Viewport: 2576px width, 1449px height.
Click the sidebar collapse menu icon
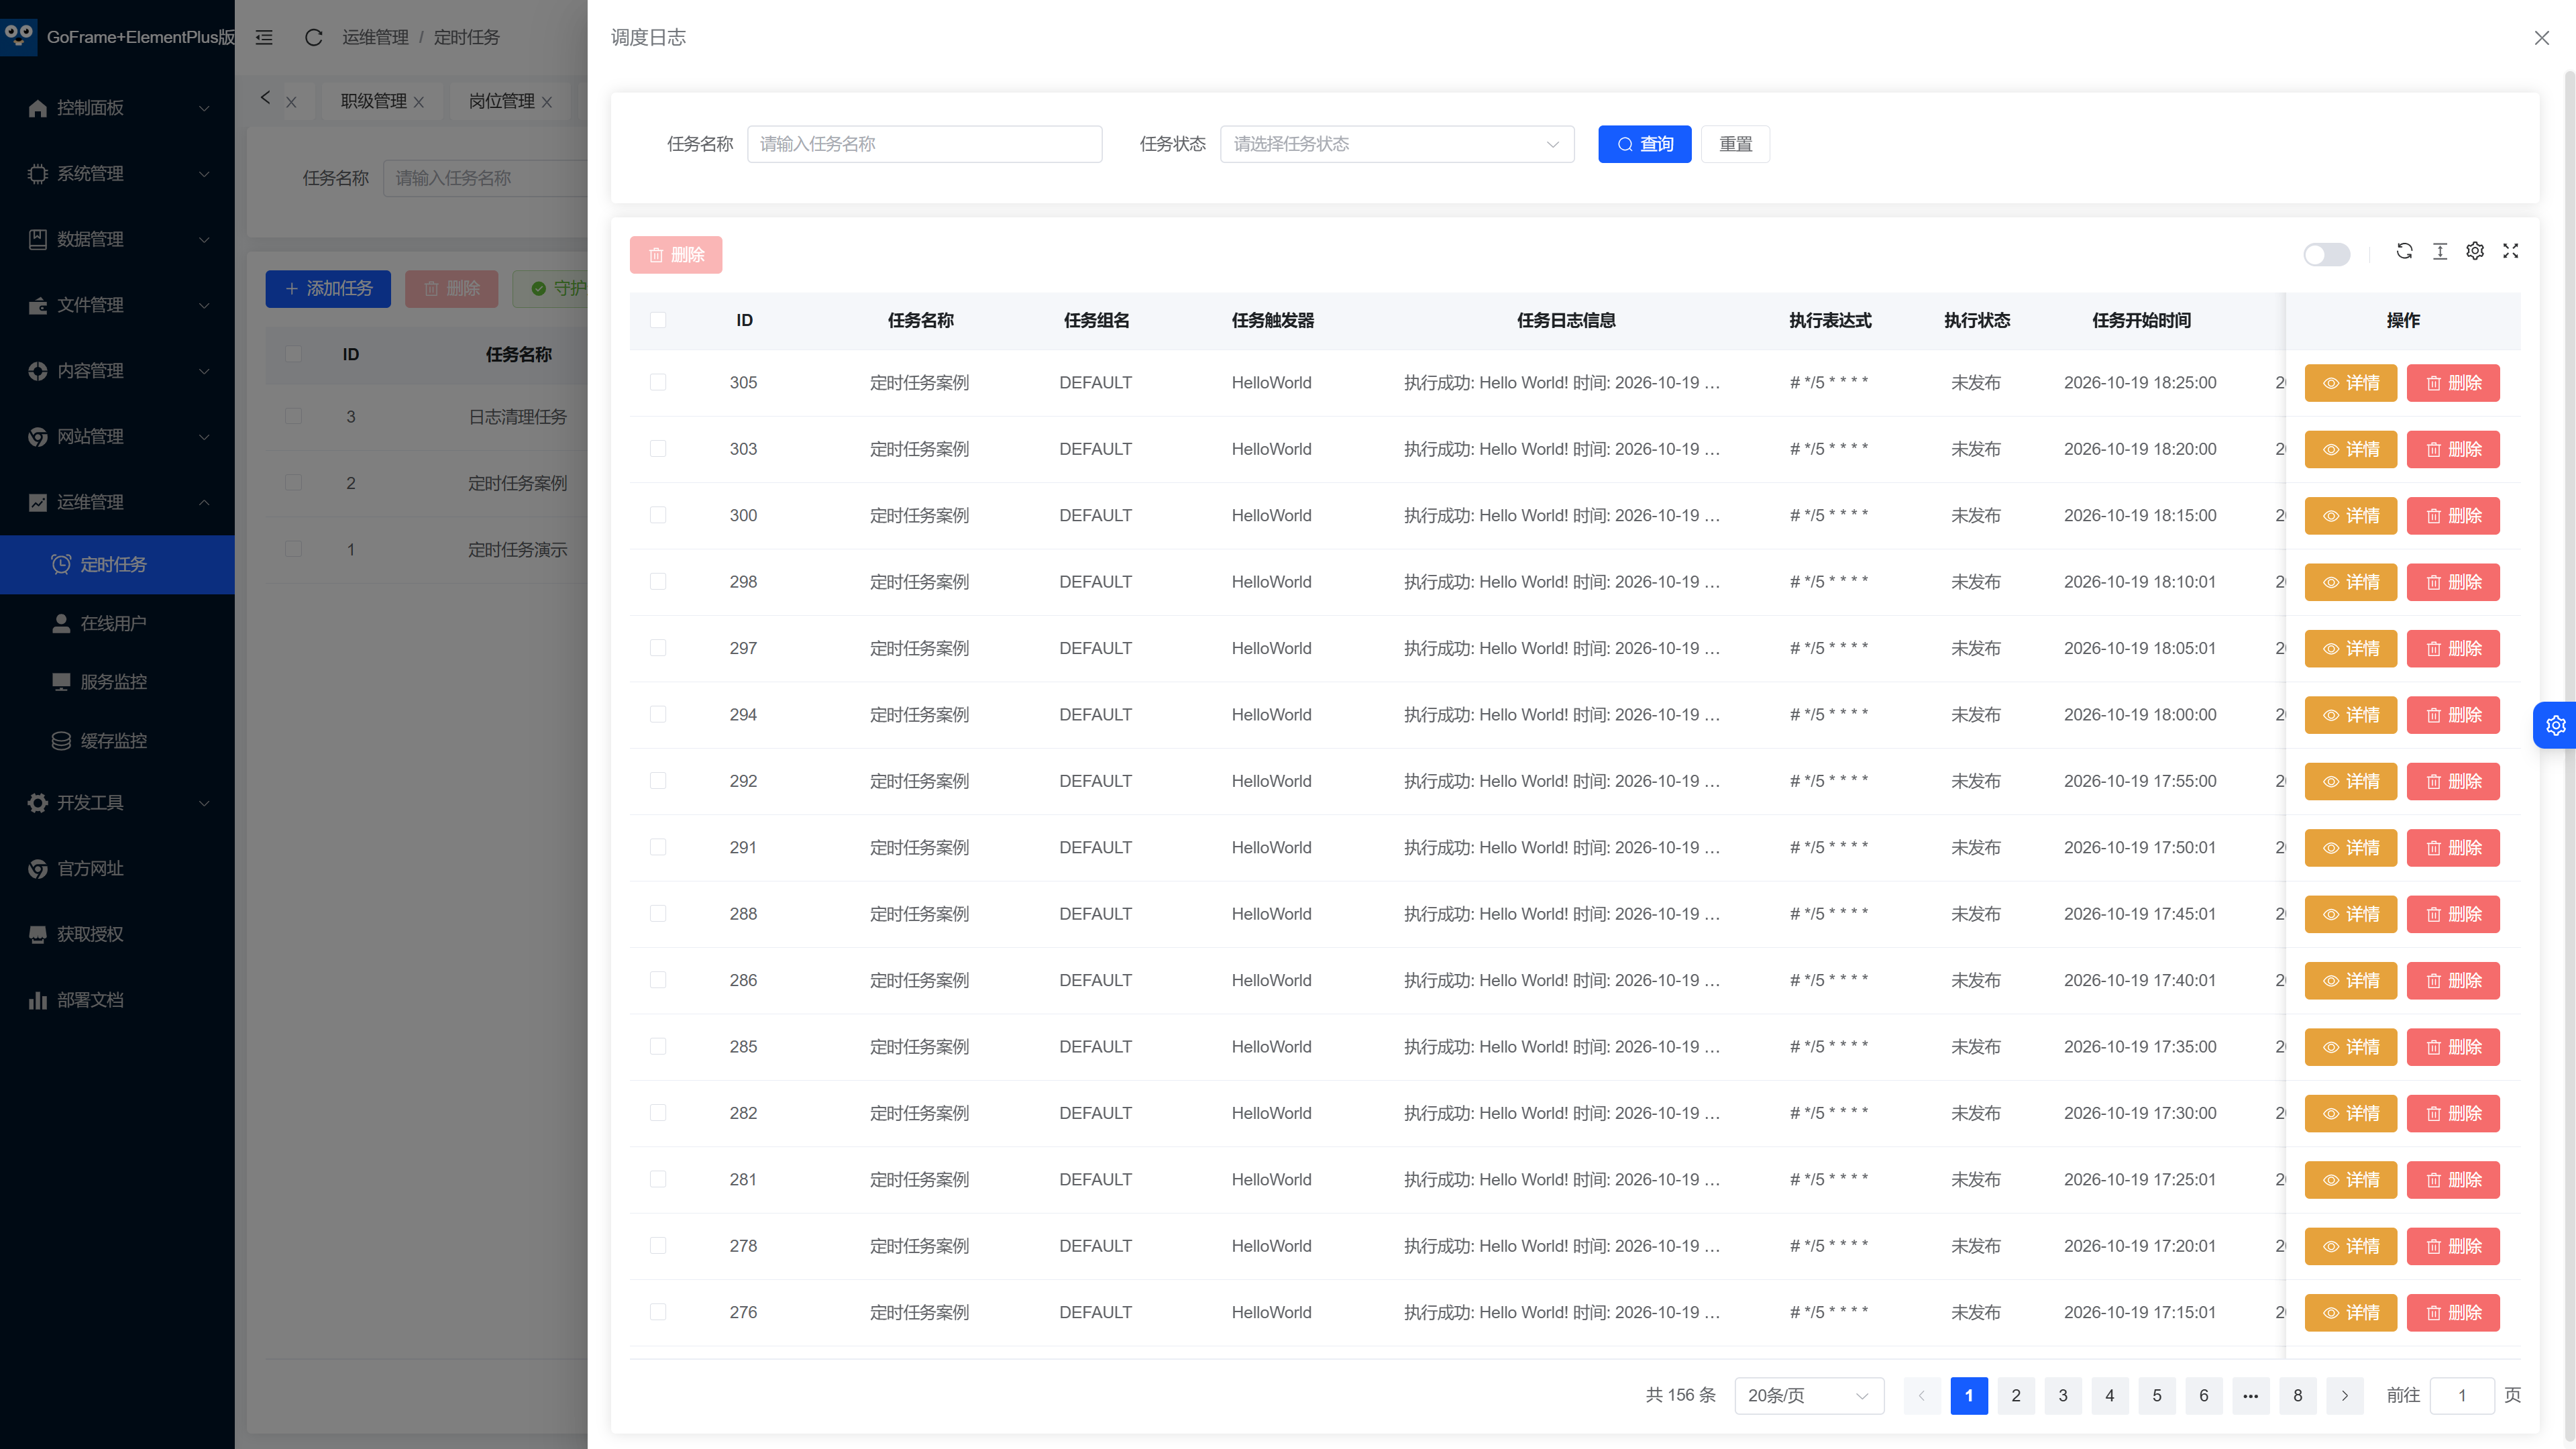[264, 37]
